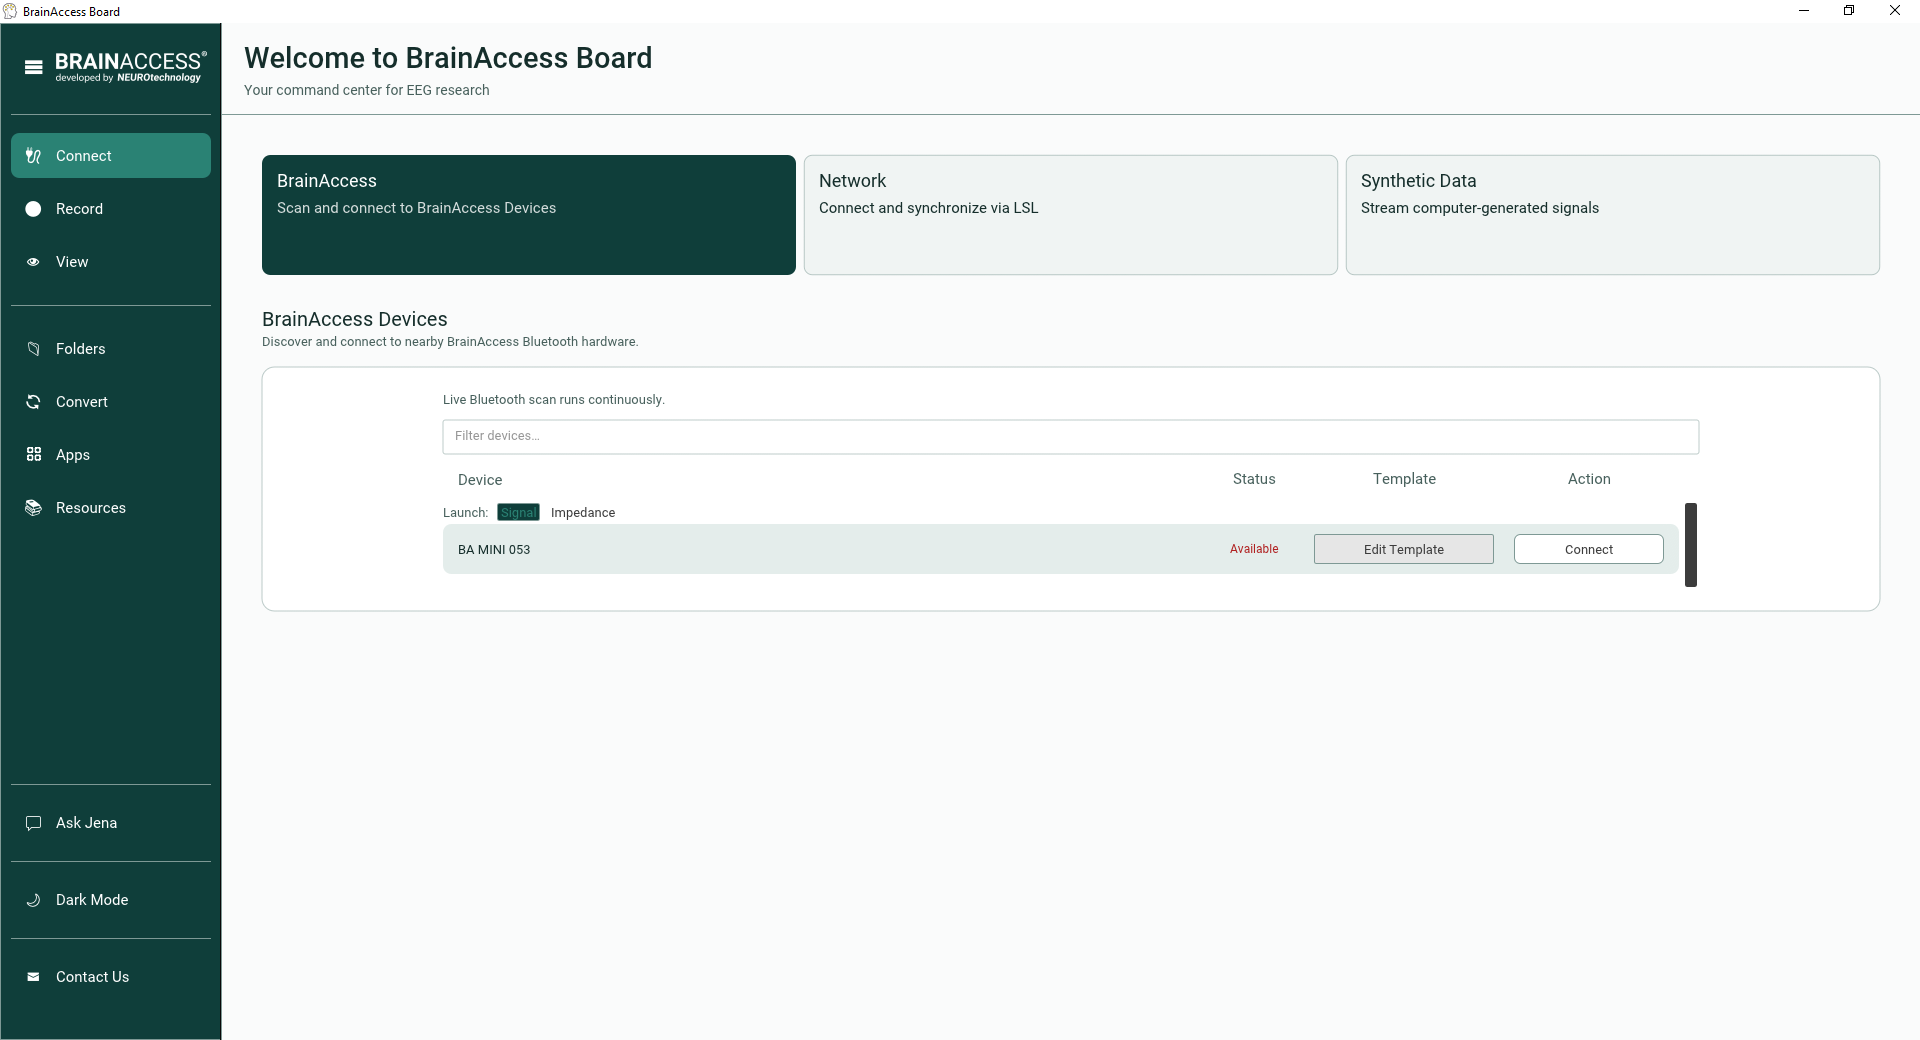Click the BrainAccess logo in sidebar

point(130,67)
